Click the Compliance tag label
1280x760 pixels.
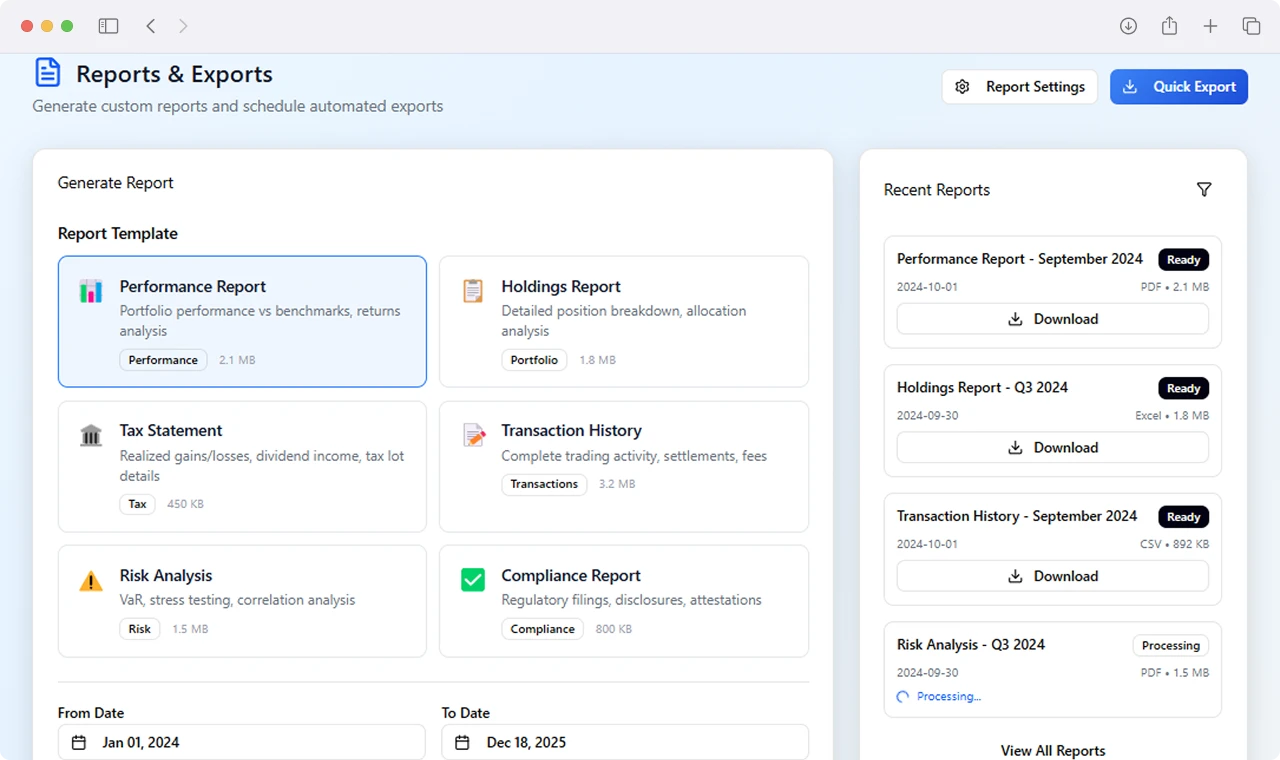point(542,629)
